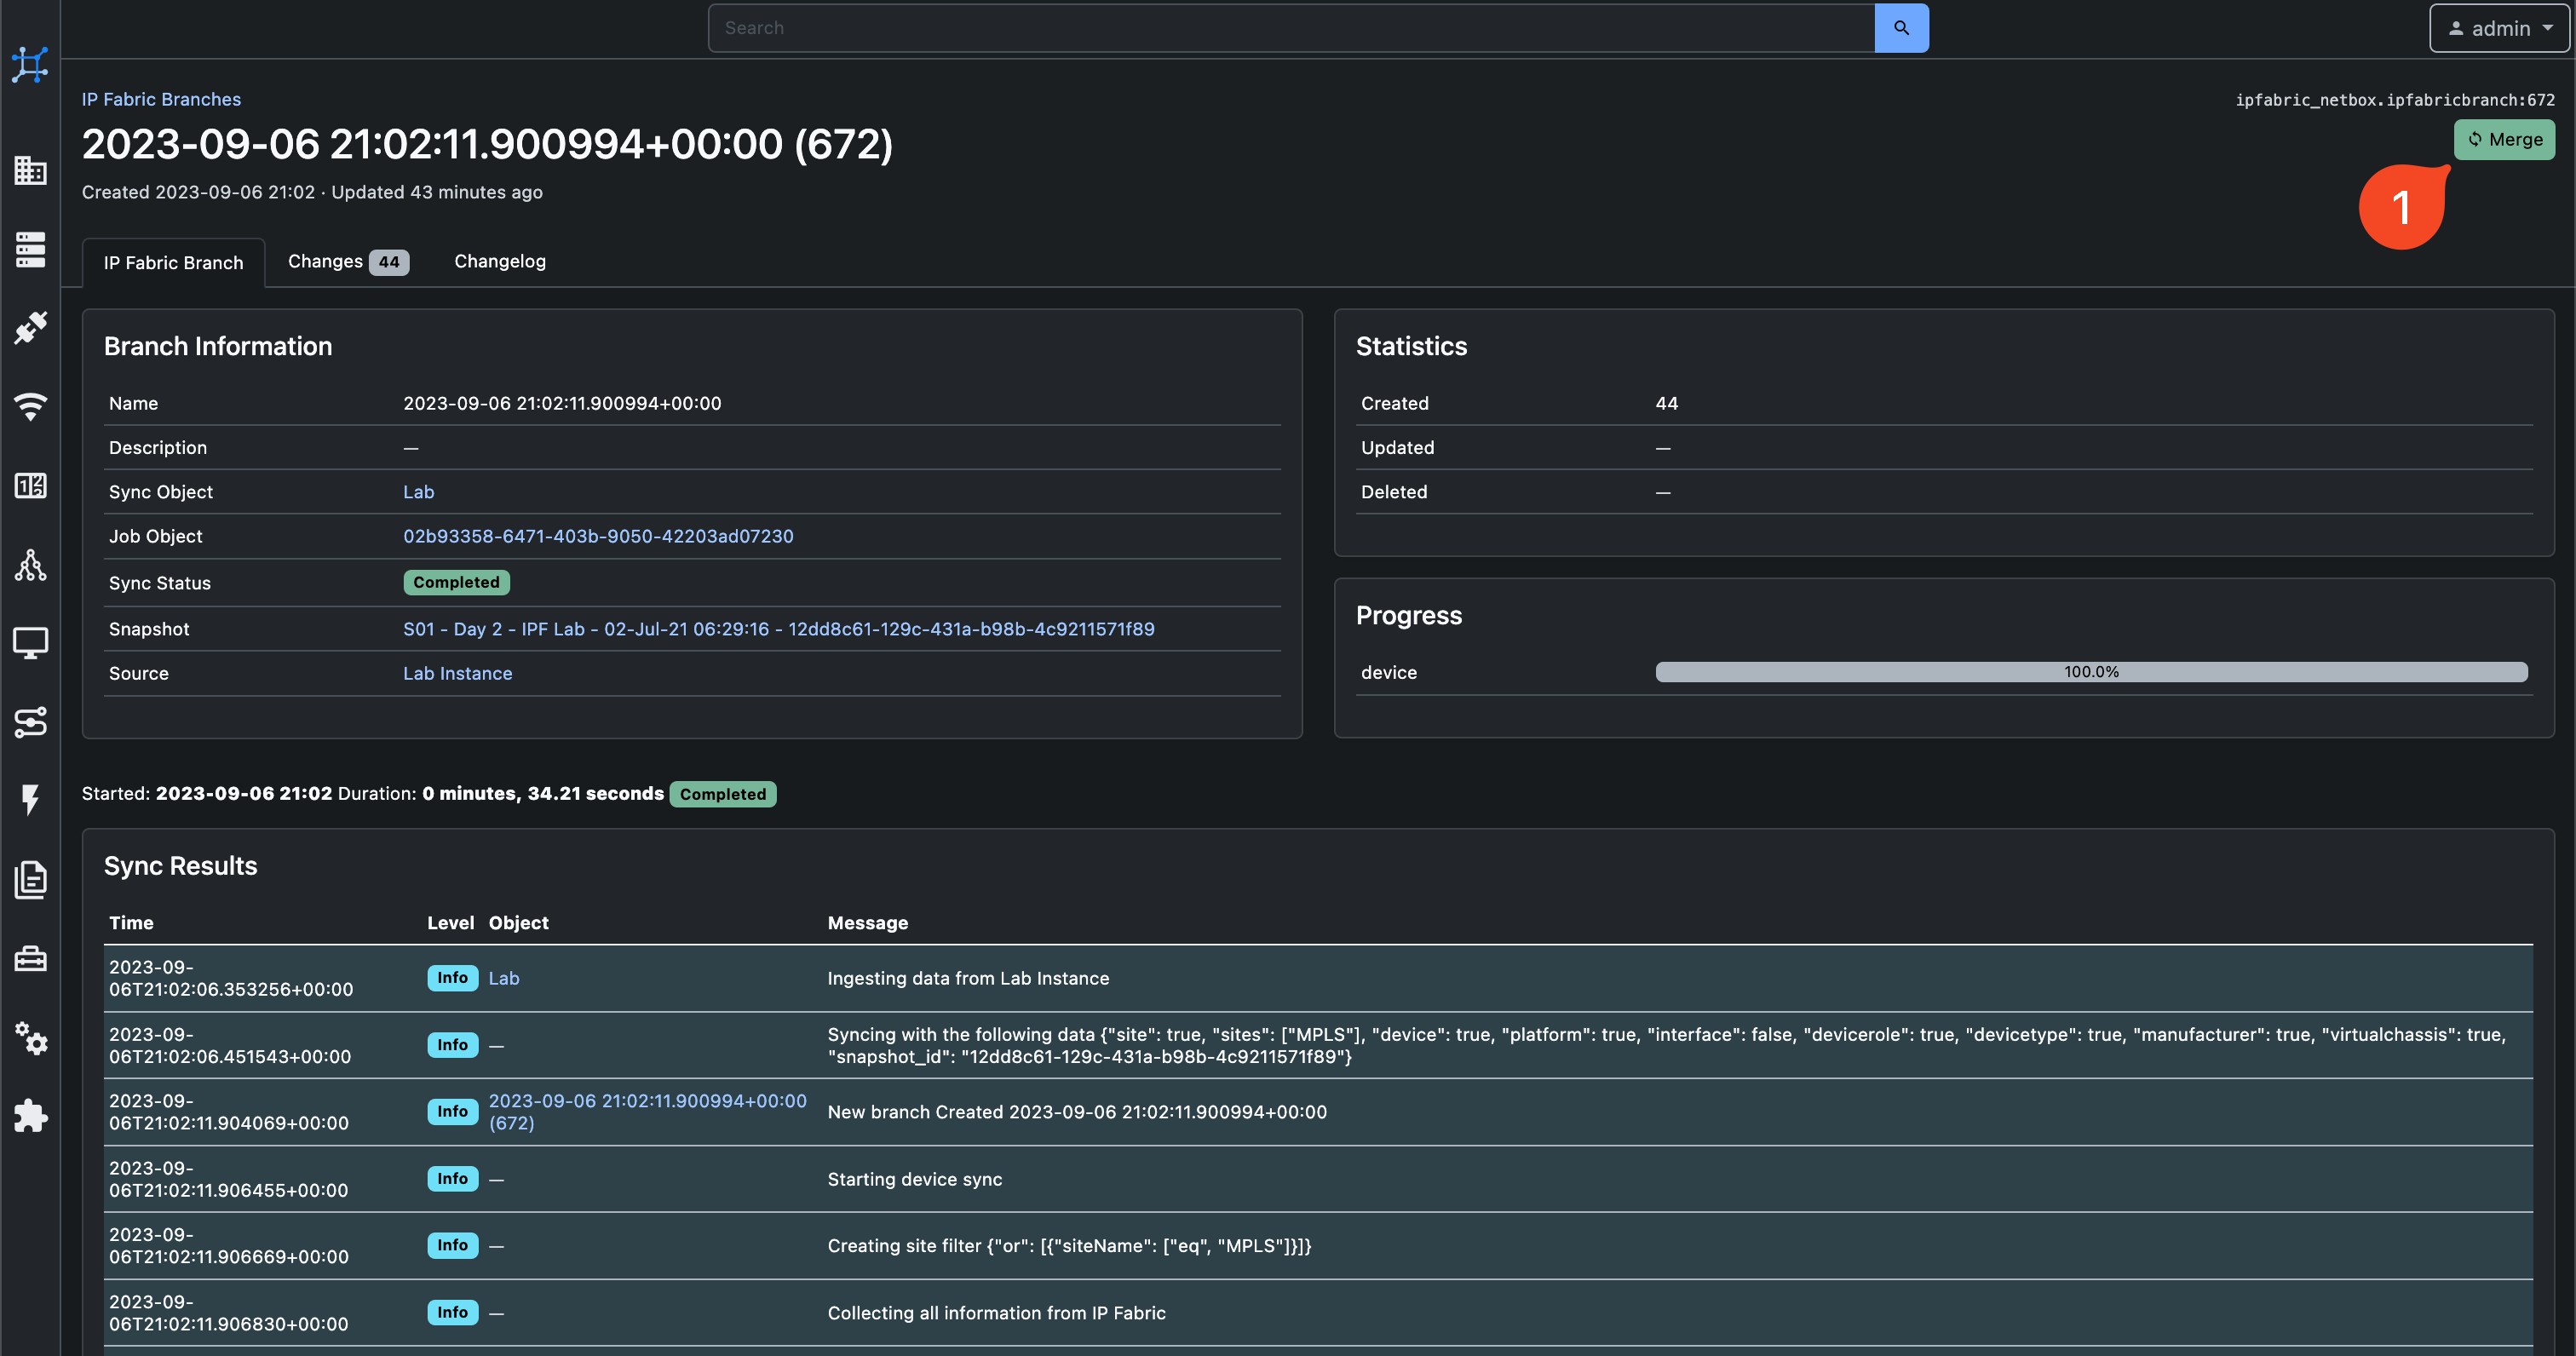Click the 'Creating site filter' message
The image size is (2576, 1356).
coord(1069,1246)
